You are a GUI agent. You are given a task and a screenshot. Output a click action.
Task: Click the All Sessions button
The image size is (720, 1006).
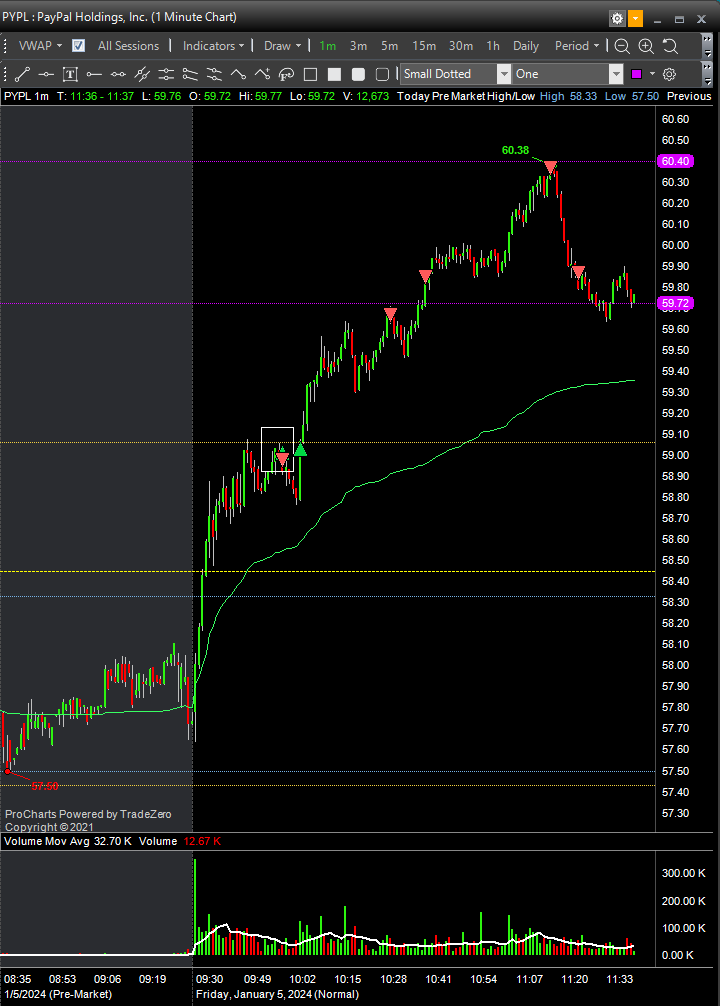(x=128, y=46)
